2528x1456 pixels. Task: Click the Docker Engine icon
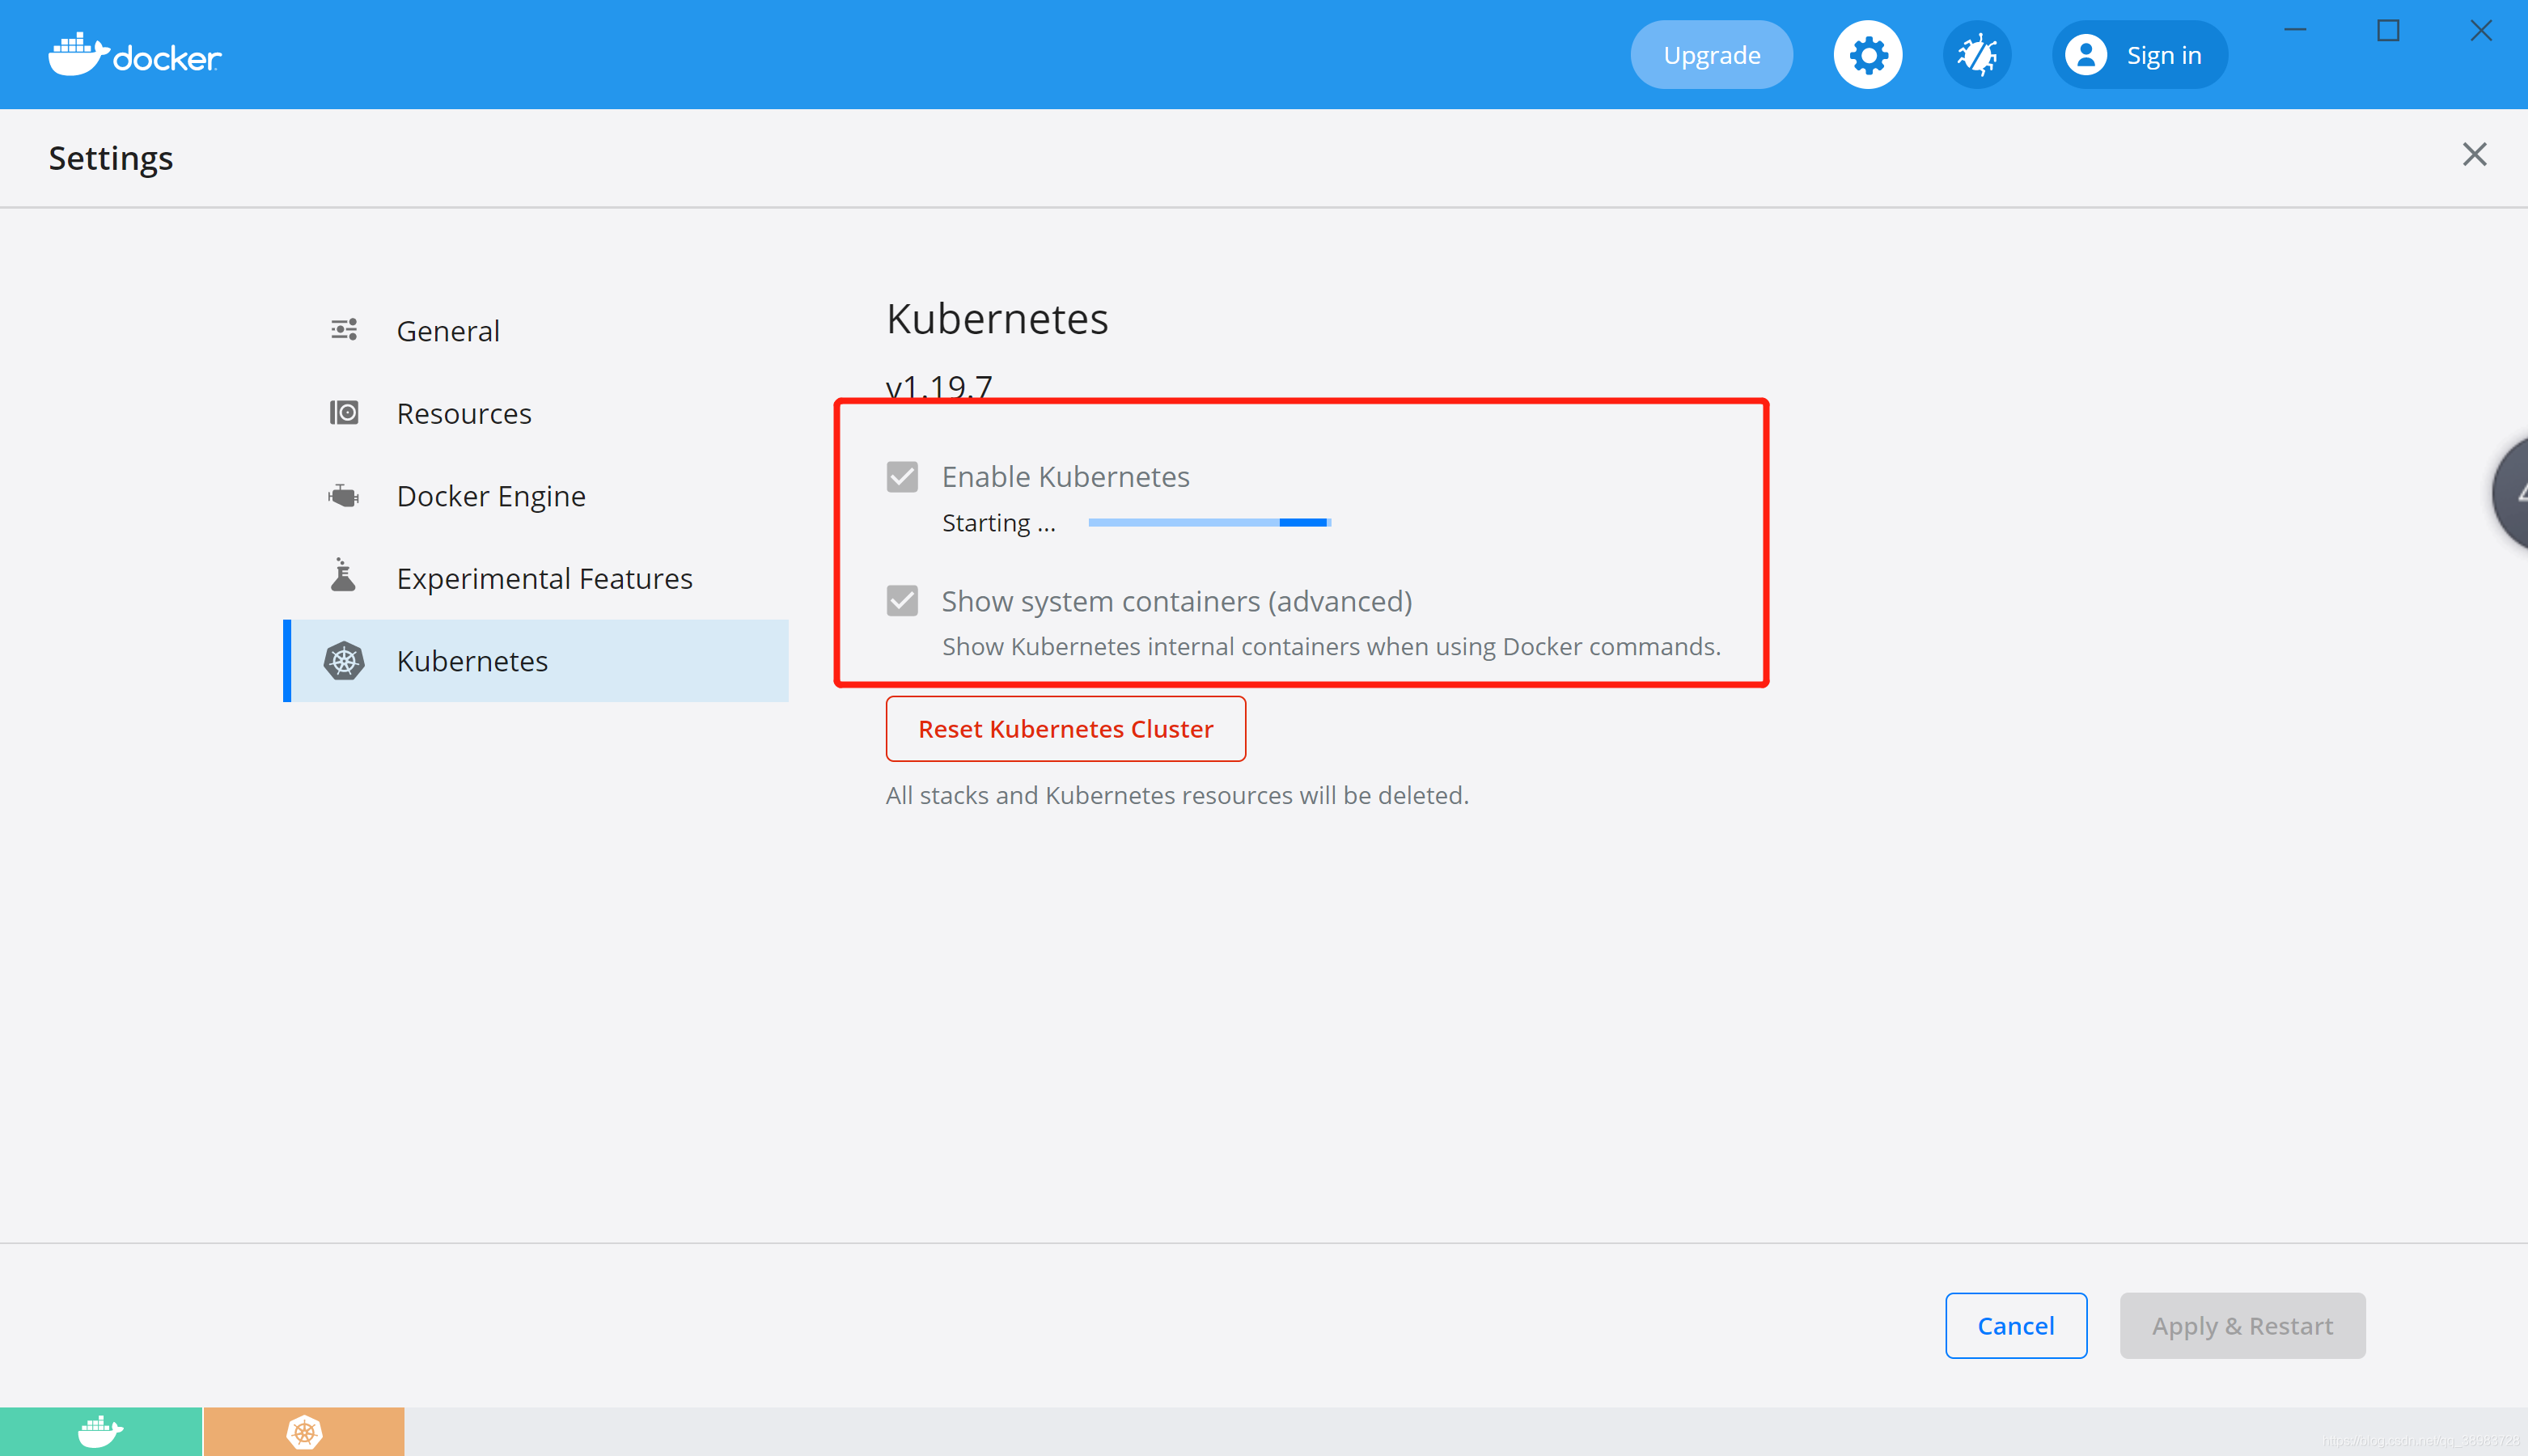[x=344, y=495]
